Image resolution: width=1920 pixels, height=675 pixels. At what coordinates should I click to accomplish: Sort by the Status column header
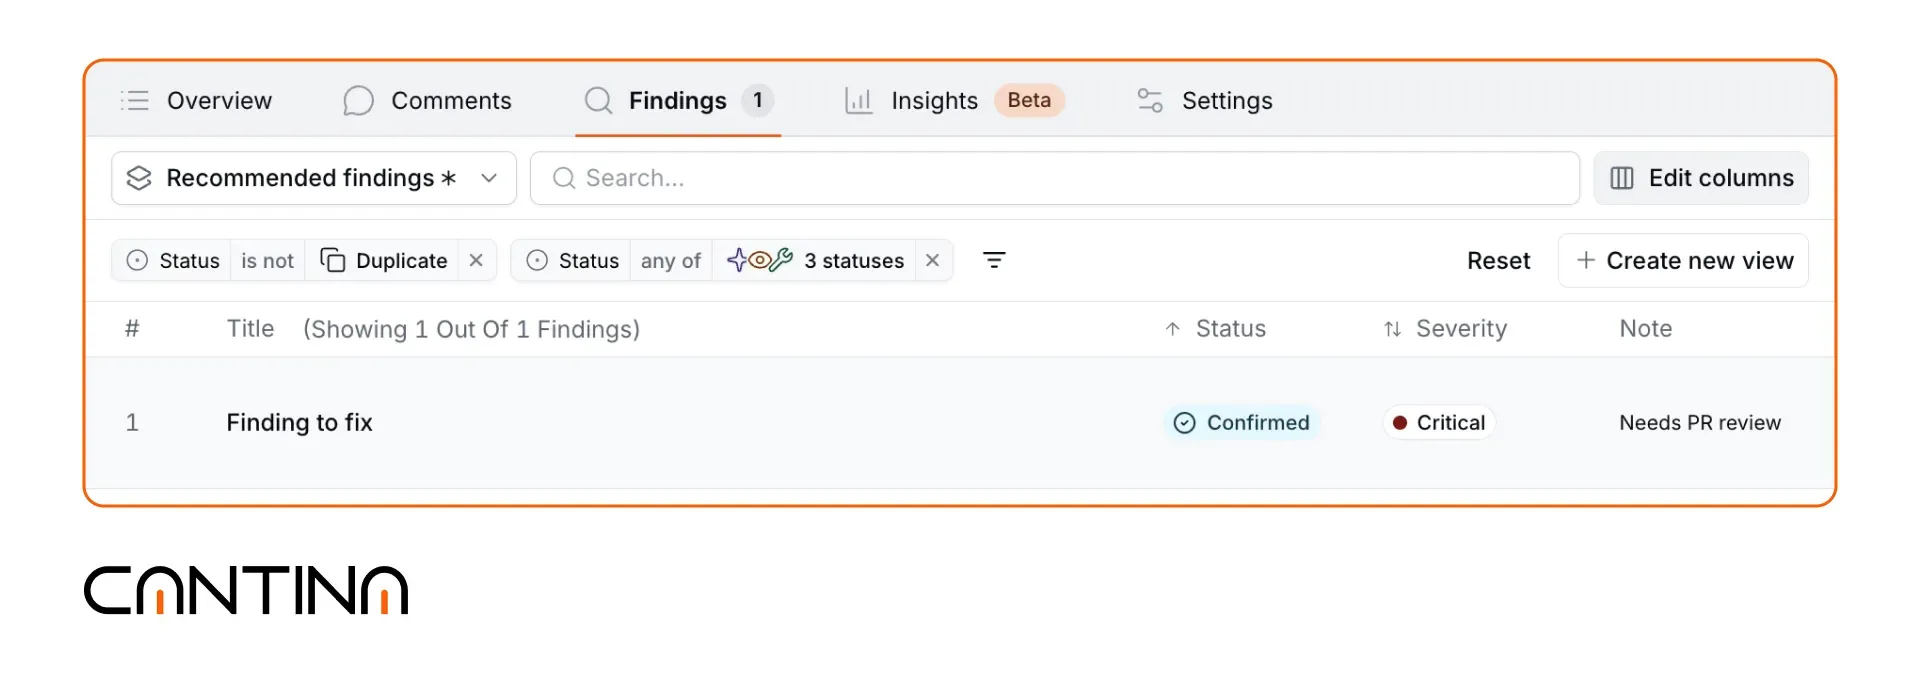click(1216, 328)
